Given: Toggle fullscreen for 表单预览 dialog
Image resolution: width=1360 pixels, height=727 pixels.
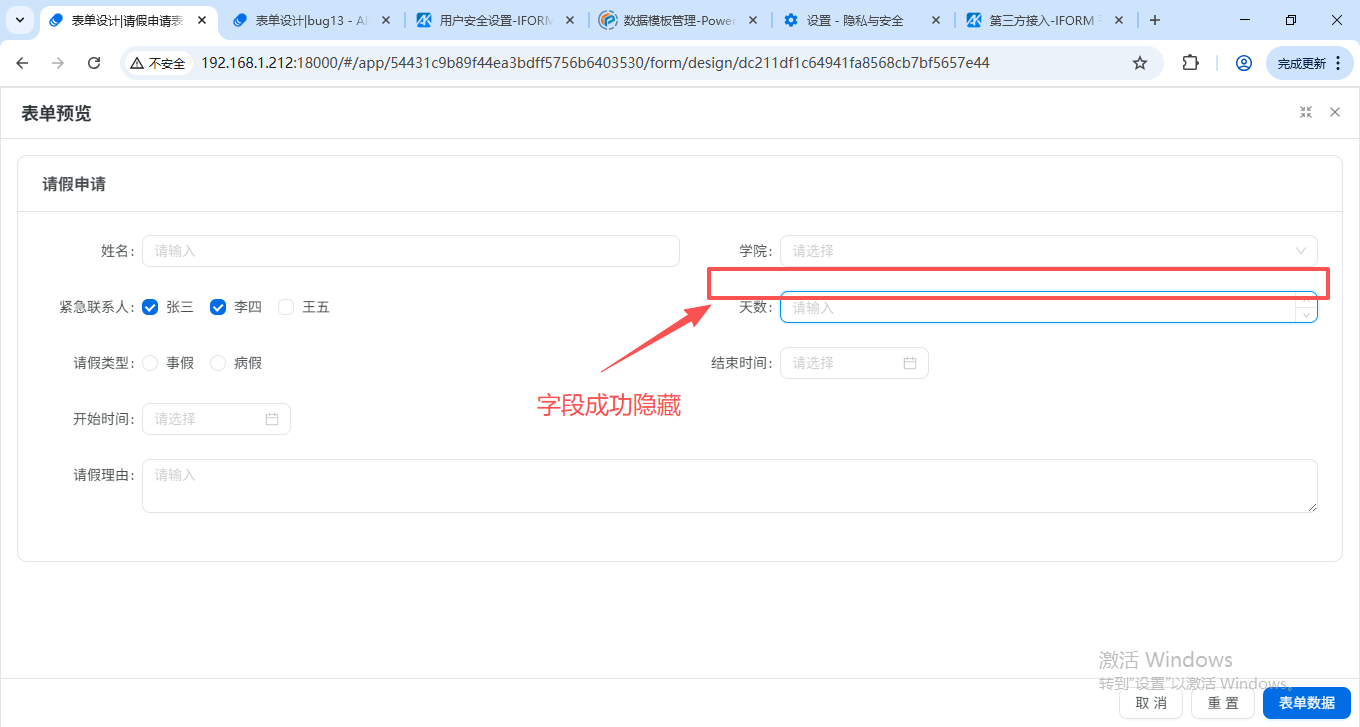Looking at the screenshot, I should [x=1306, y=112].
